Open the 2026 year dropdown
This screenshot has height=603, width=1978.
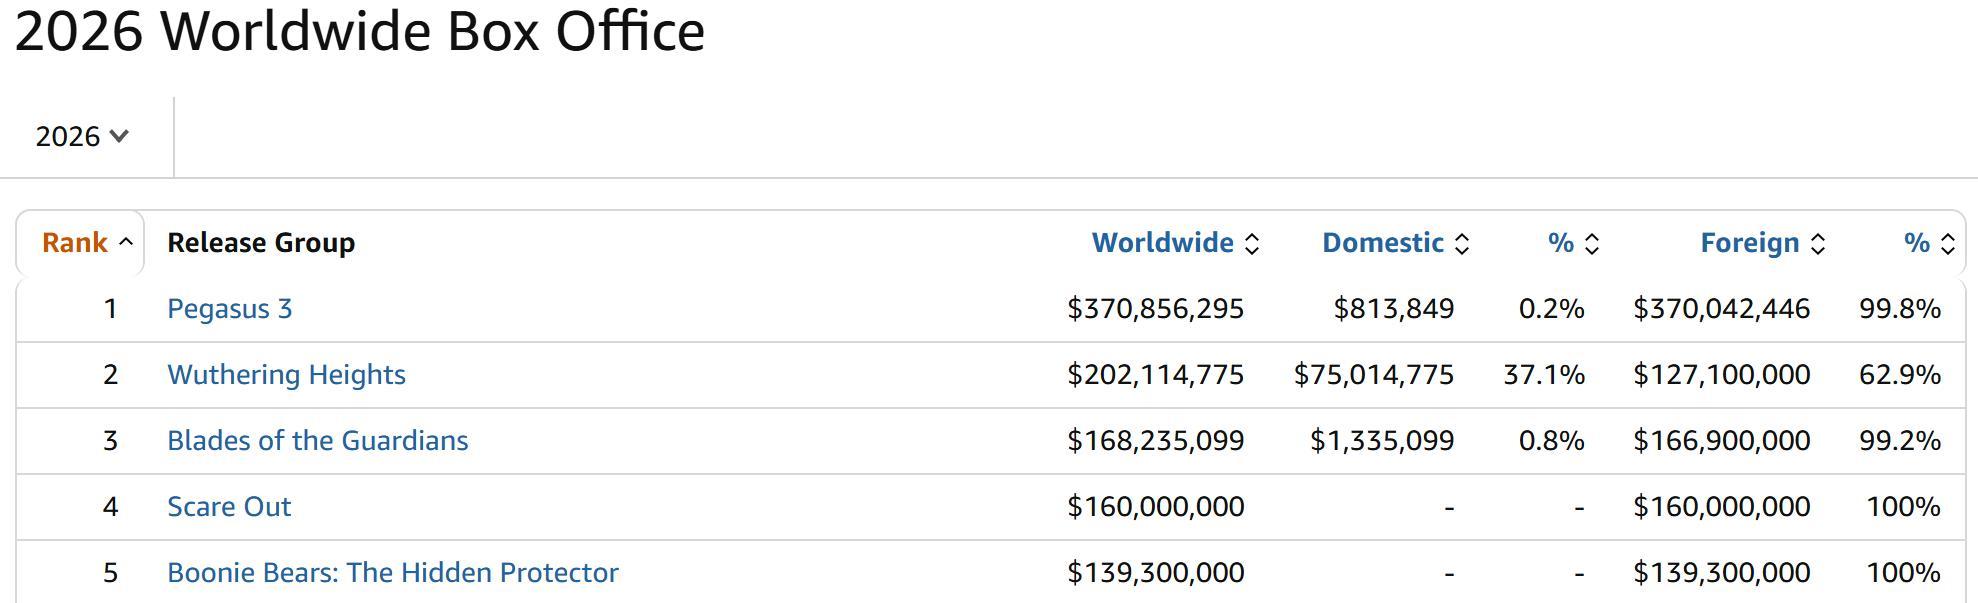83,136
